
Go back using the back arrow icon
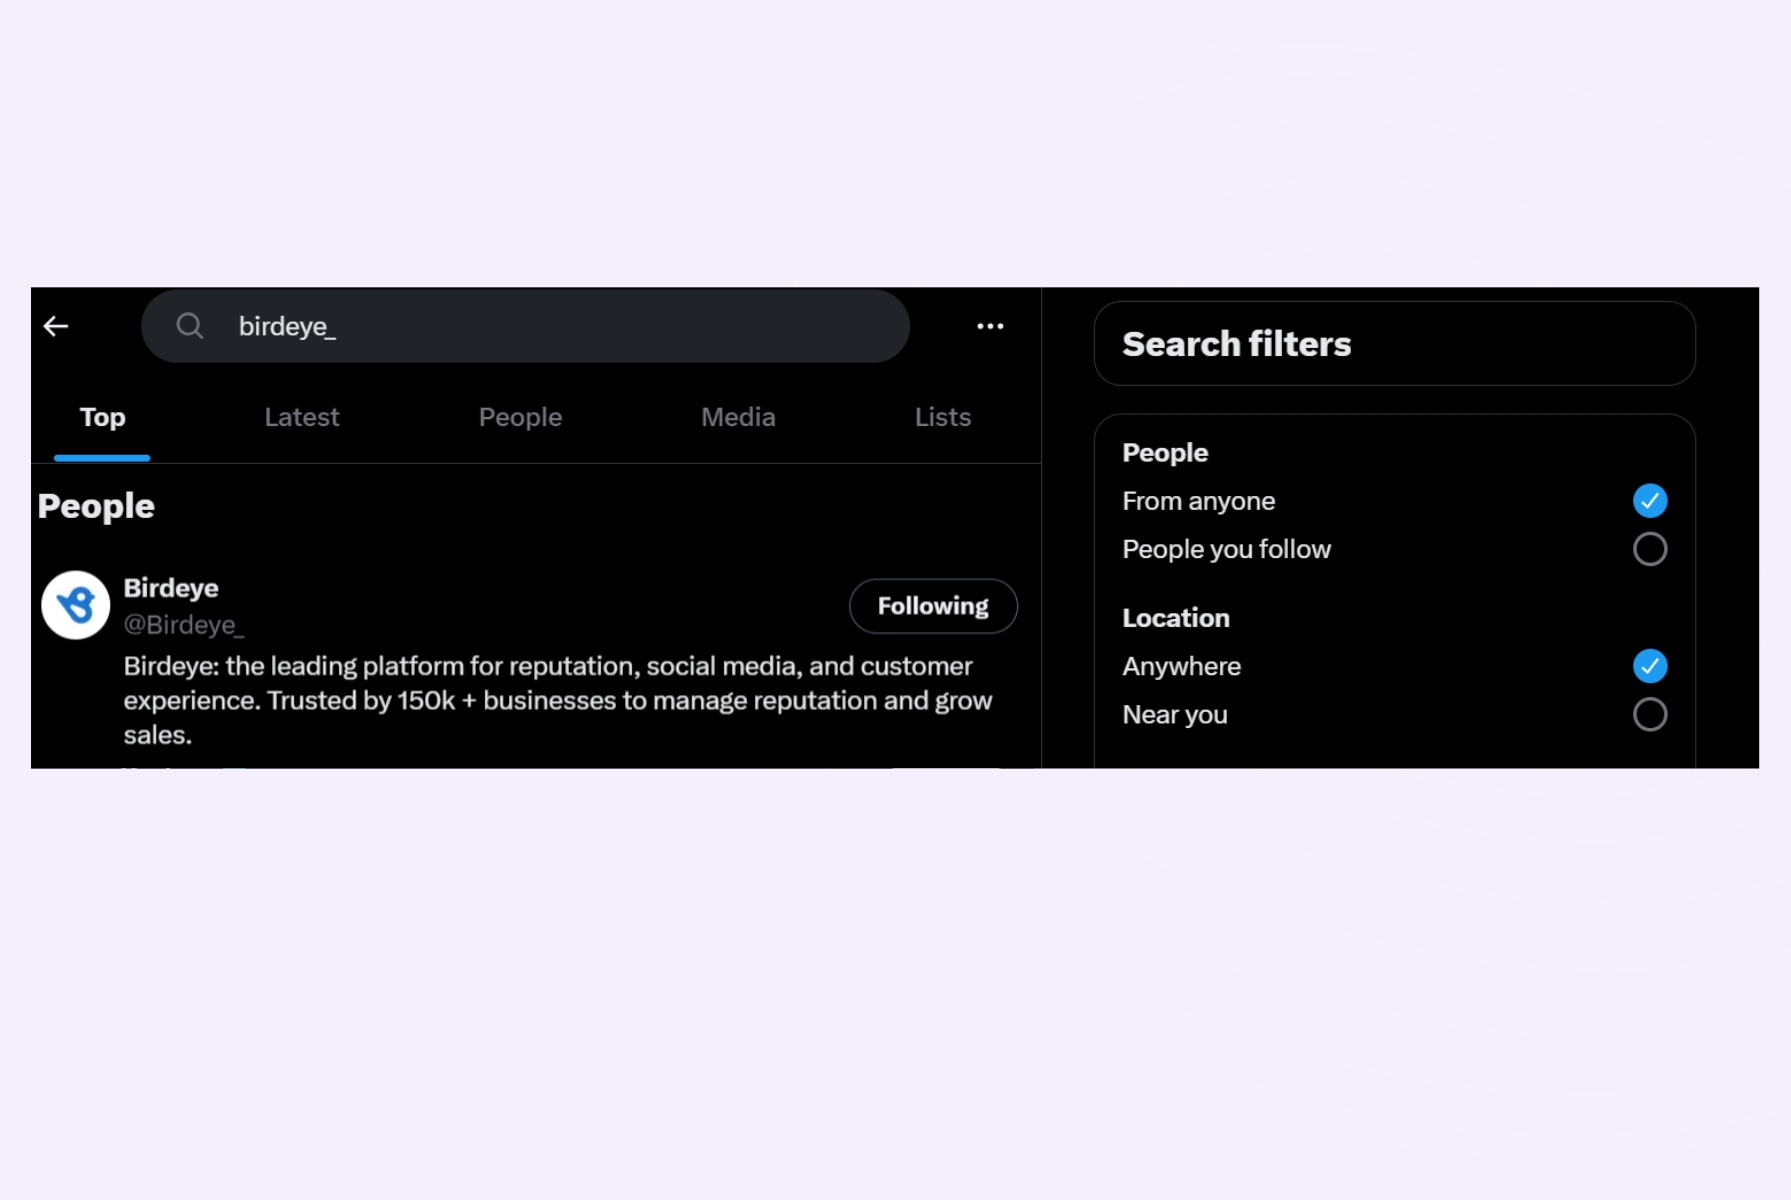56,326
